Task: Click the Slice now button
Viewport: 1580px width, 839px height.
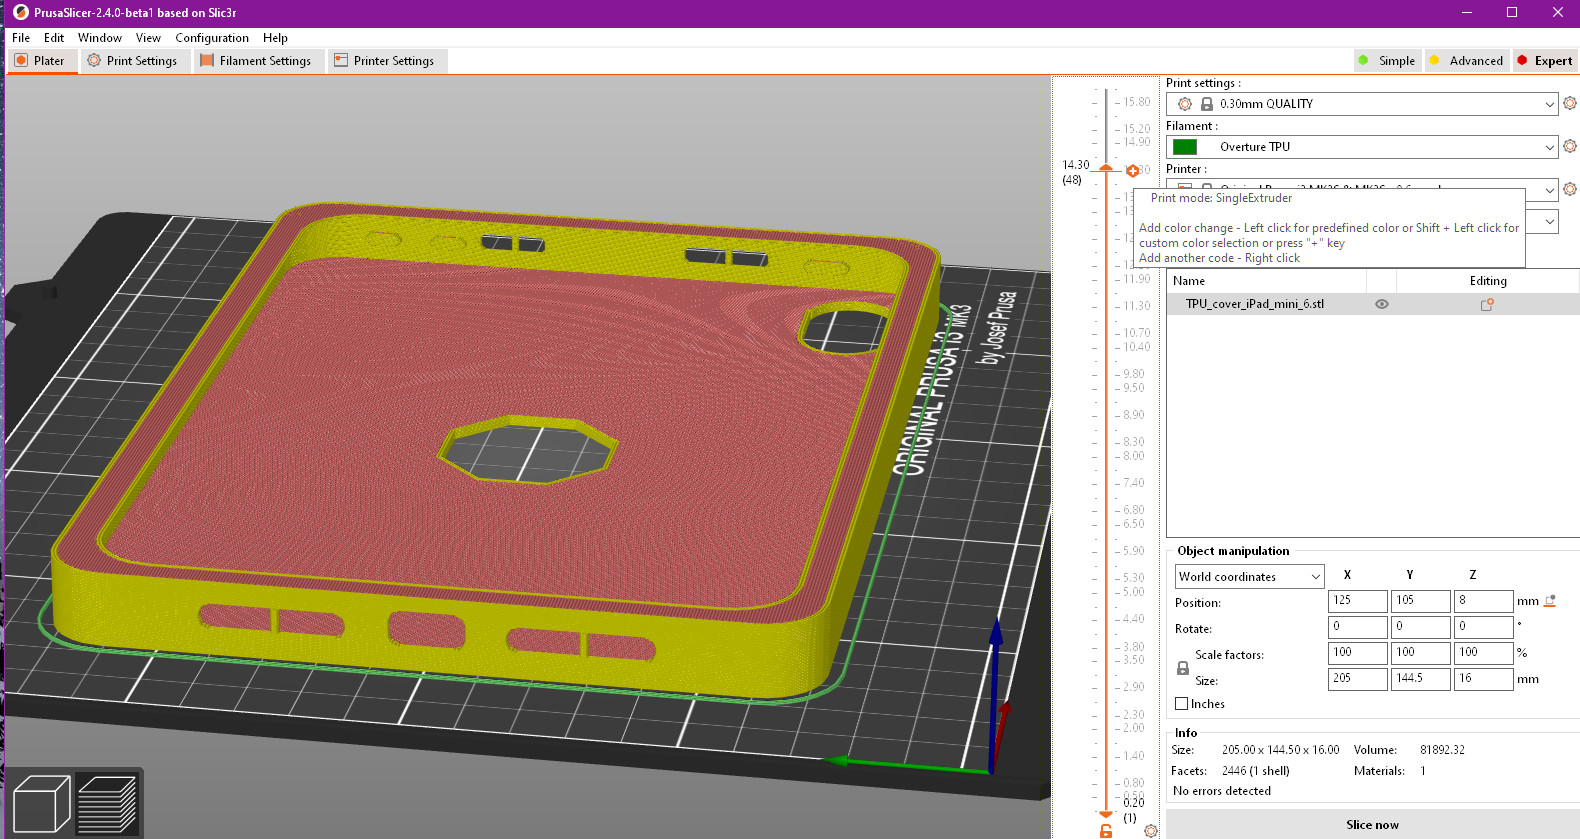Action: 1372,825
